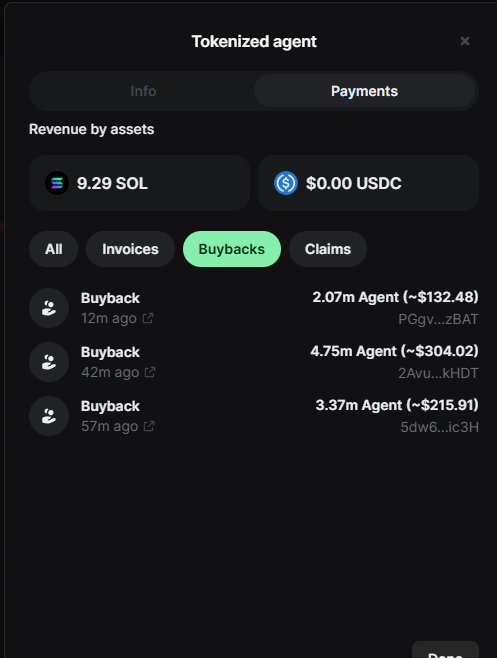Switch to the Info tab
497x658 pixels.
coord(143,91)
